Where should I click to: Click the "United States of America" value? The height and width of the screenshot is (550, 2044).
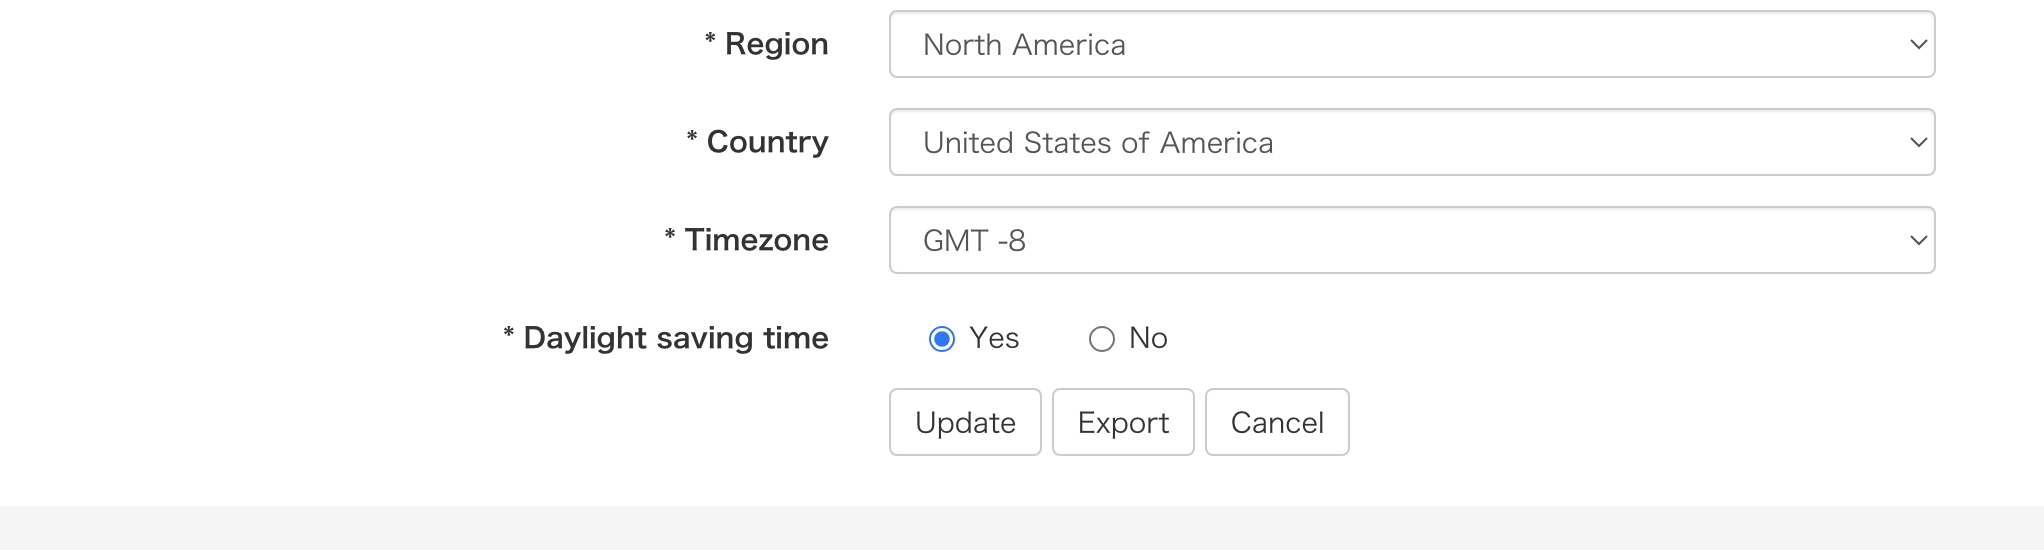point(1098,143)
